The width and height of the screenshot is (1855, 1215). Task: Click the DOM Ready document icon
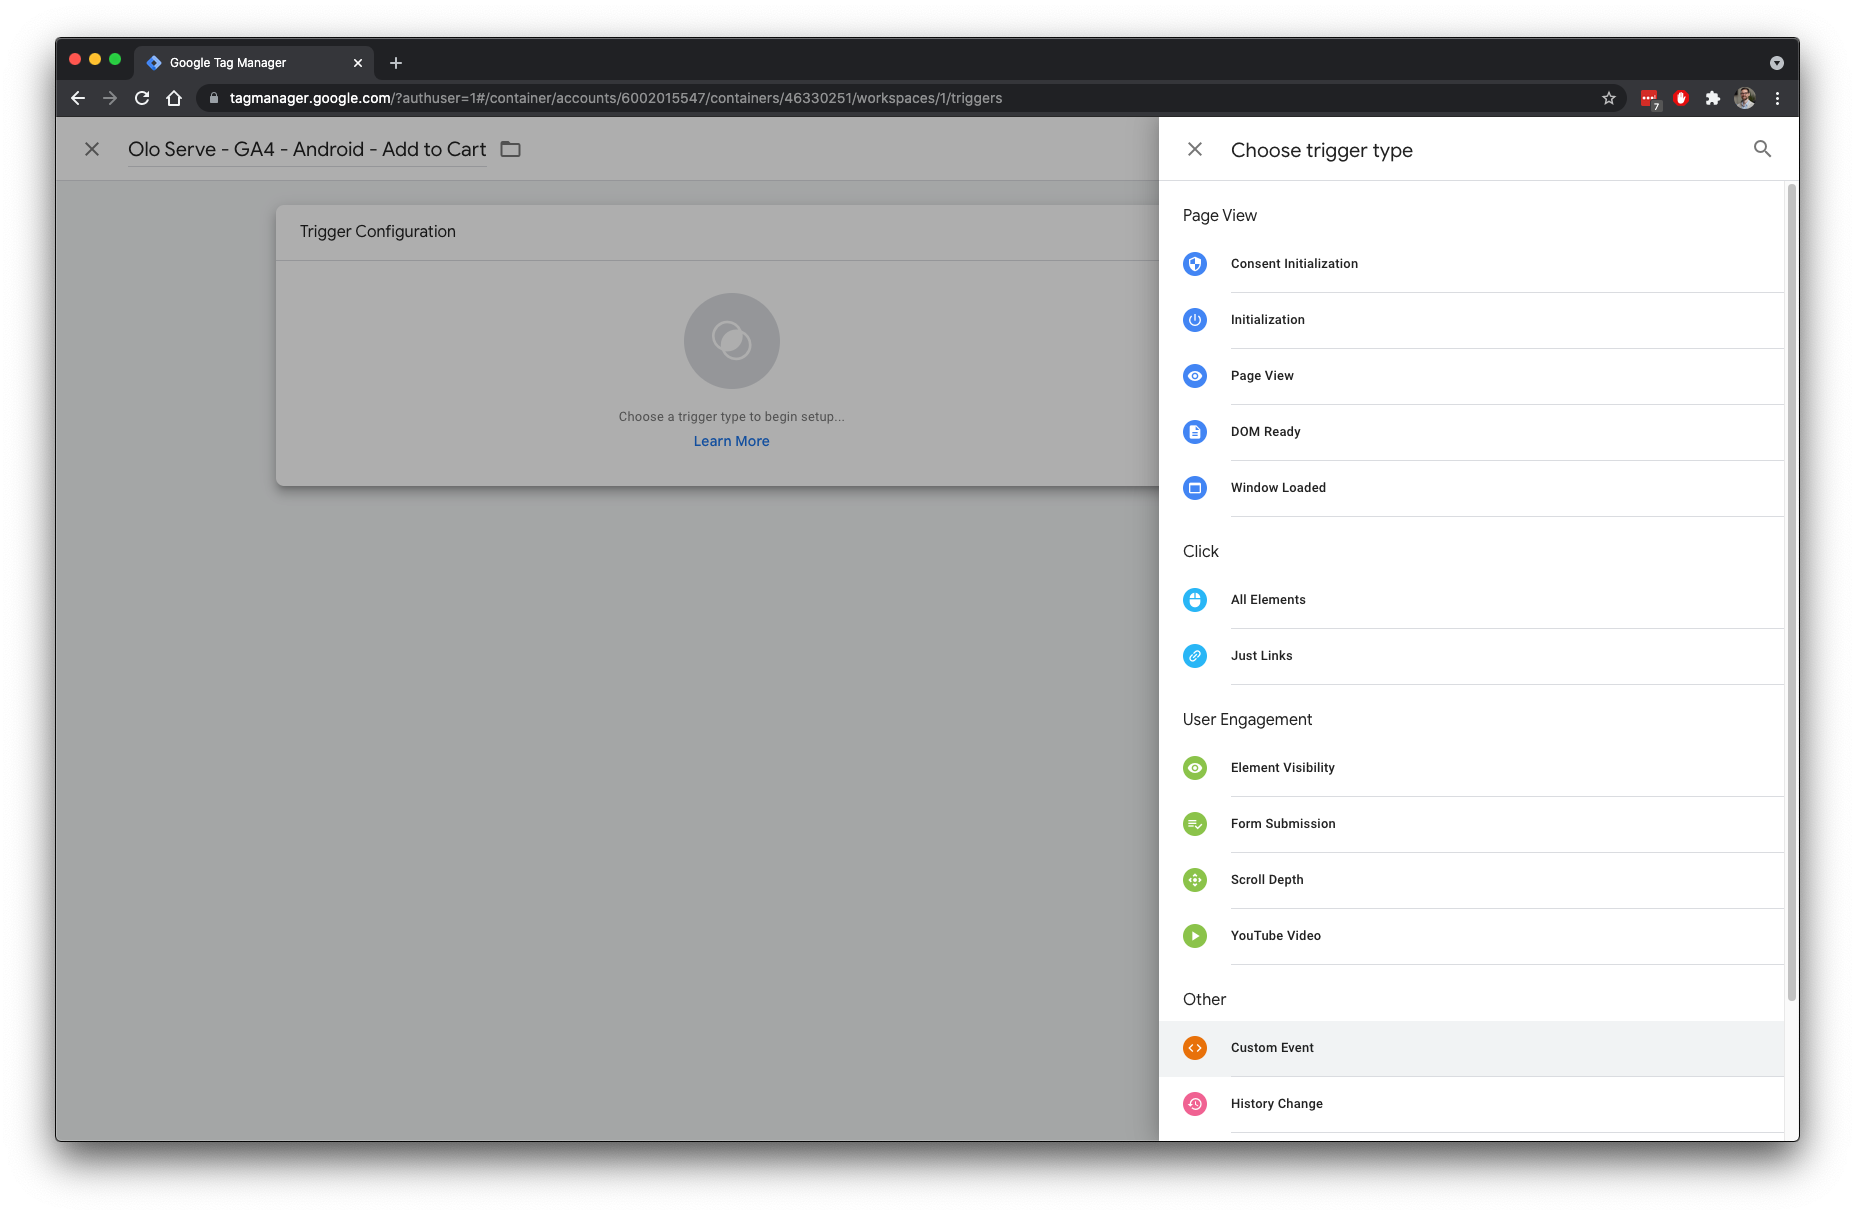1195,432
